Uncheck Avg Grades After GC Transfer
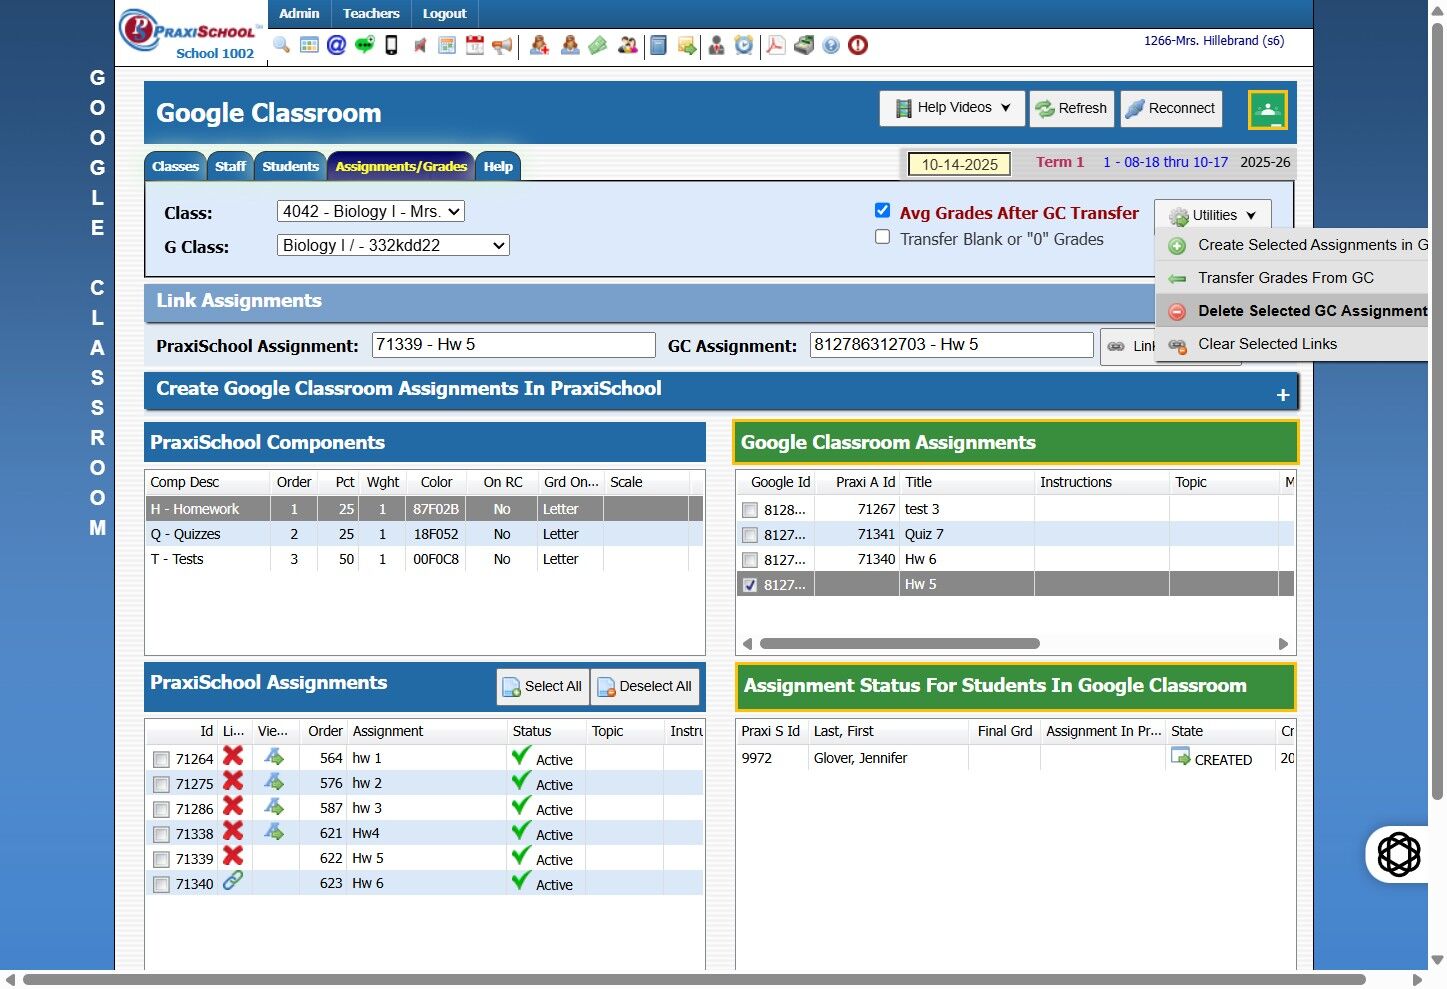1447x989 pixels. point(882,210)
